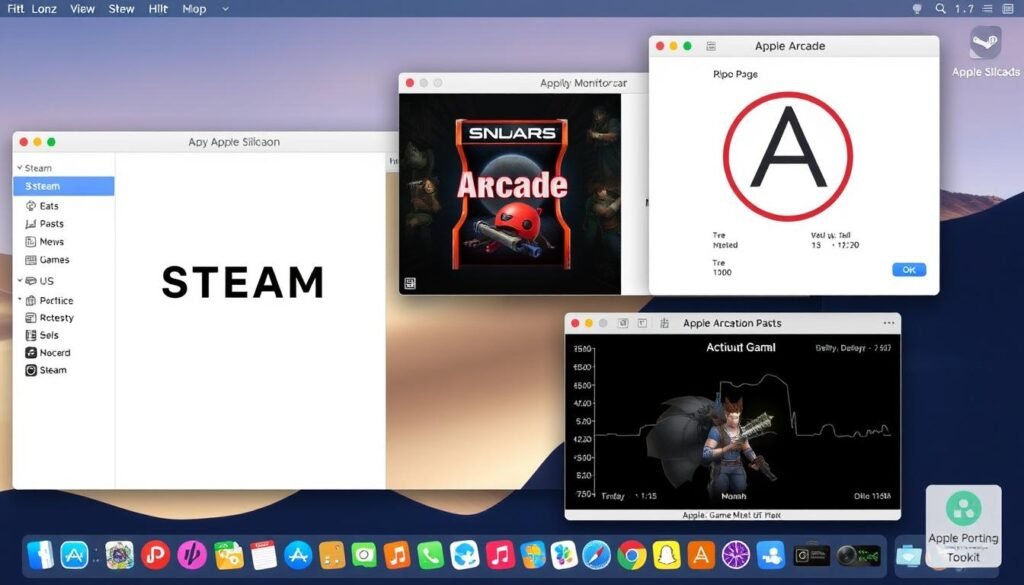The height and width of the screenshot is (585, 1024).
Task: Expand the Portice sidebar group
Action: pyautogui.click(x=20, y=300)
